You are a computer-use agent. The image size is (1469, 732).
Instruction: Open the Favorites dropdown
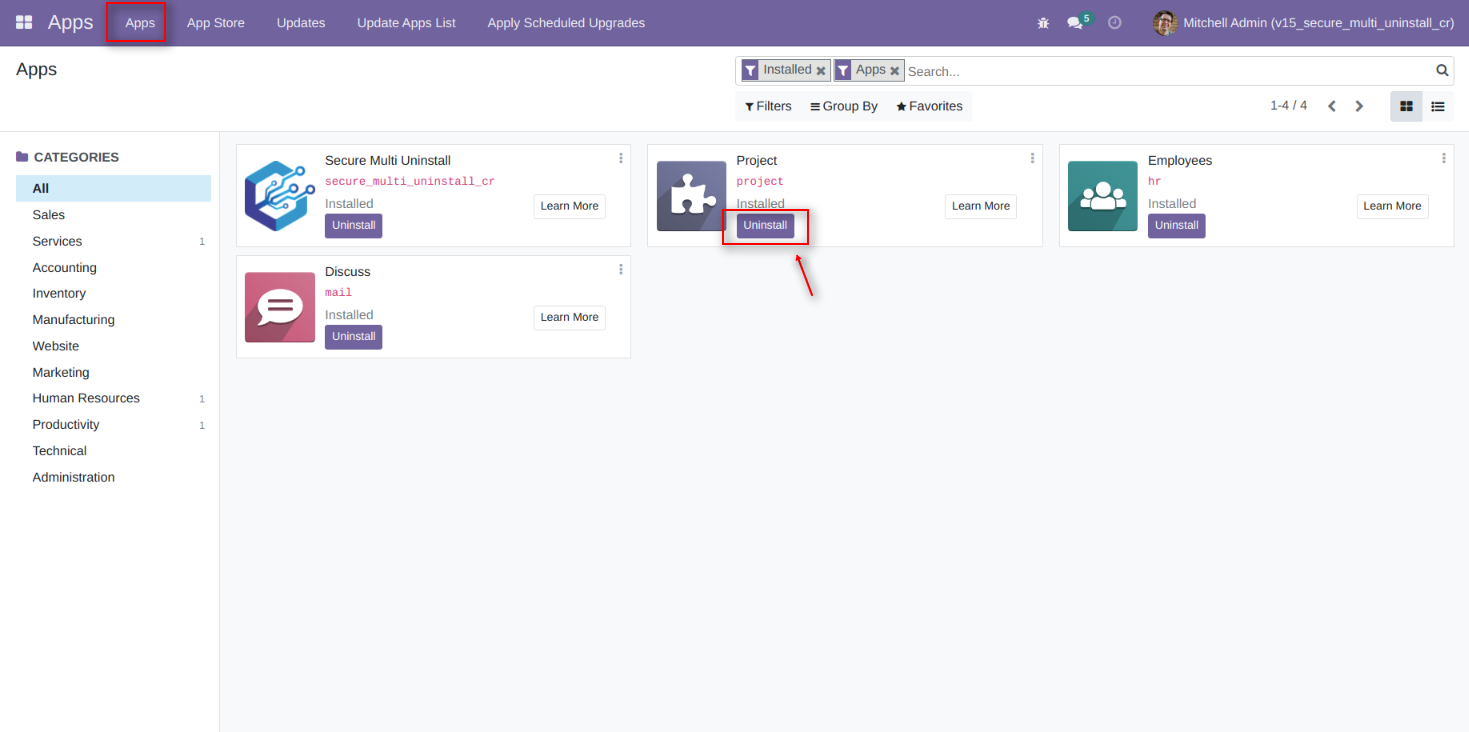pyautogui.click(x=929, y=106)
